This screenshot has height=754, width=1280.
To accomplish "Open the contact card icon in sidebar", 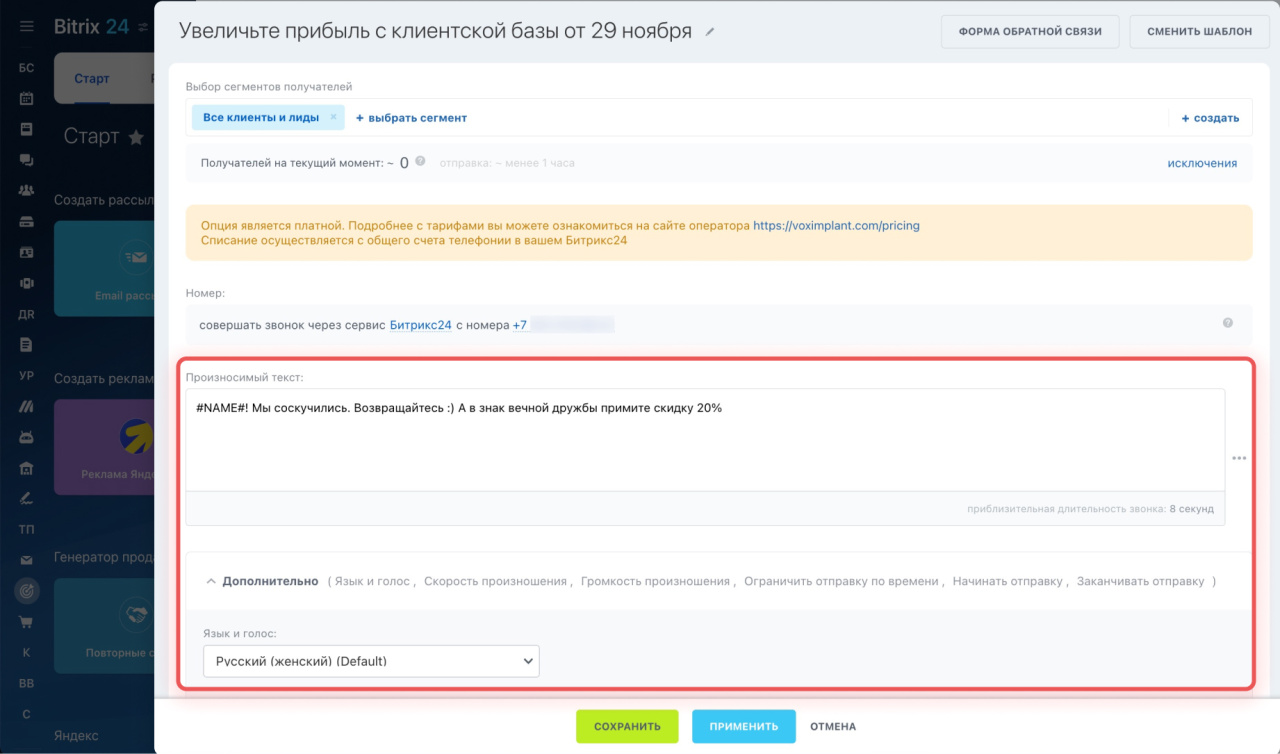I will 27,253.
